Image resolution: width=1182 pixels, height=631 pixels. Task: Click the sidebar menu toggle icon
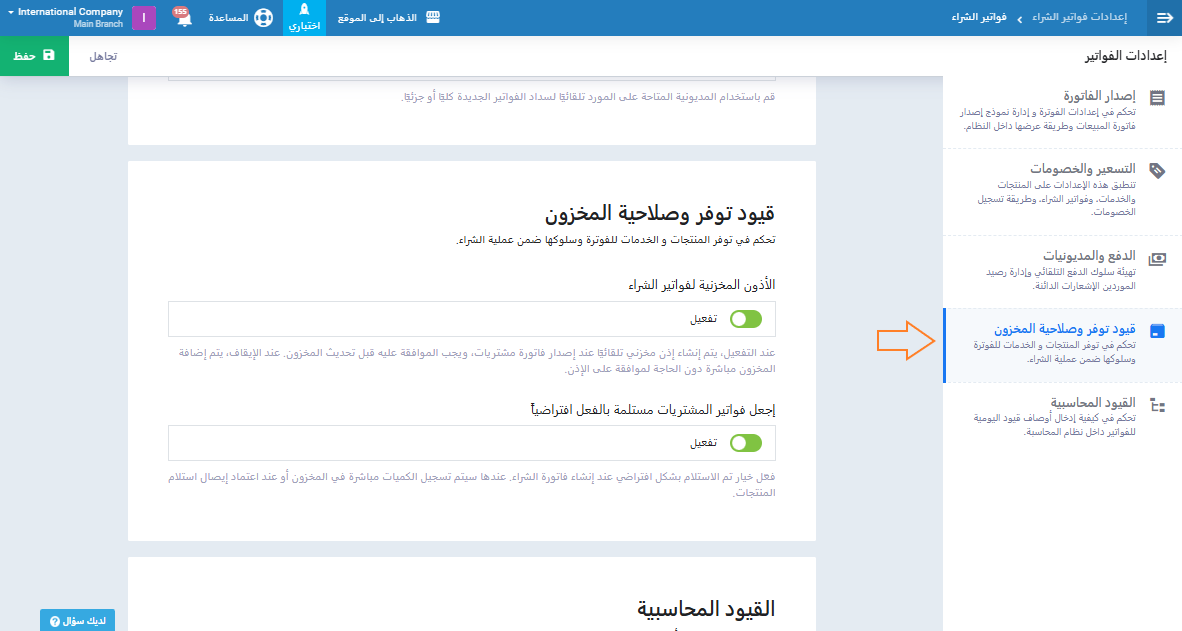1164,18
